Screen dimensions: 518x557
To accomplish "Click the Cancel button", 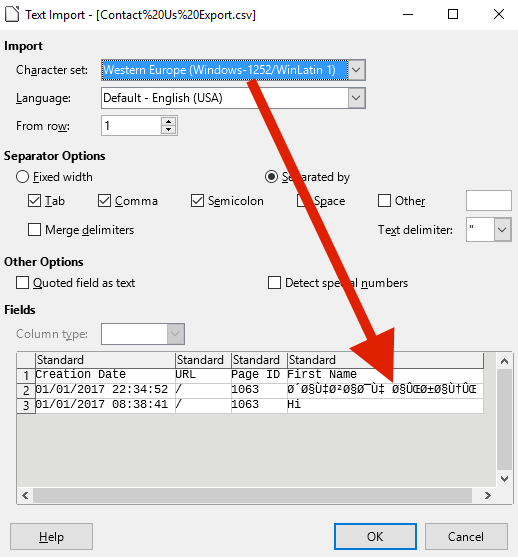I will (466, 537).
